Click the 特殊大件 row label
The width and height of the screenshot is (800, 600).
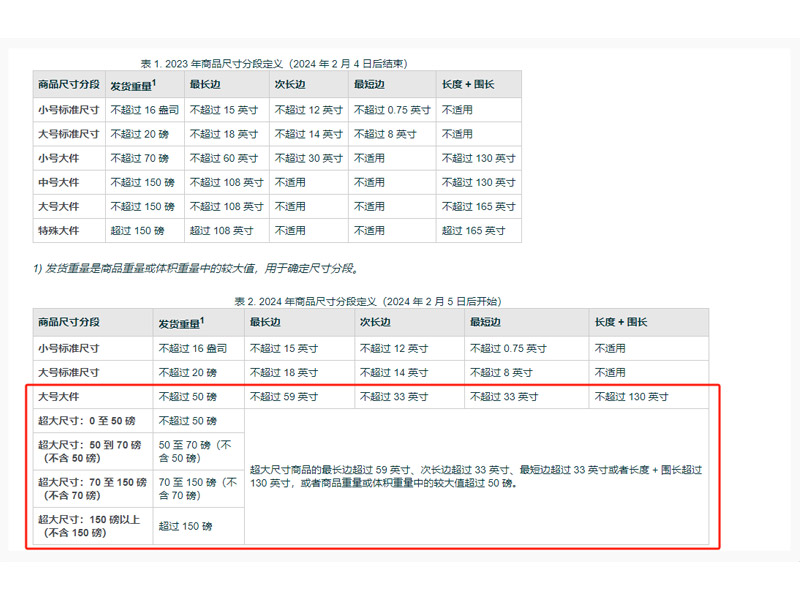(58, 231)
